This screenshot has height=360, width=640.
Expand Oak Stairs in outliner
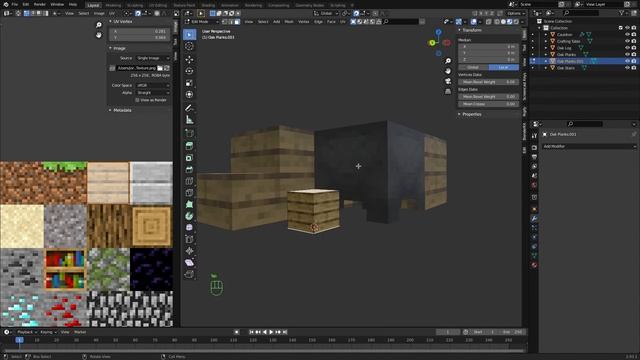point(546,68)
